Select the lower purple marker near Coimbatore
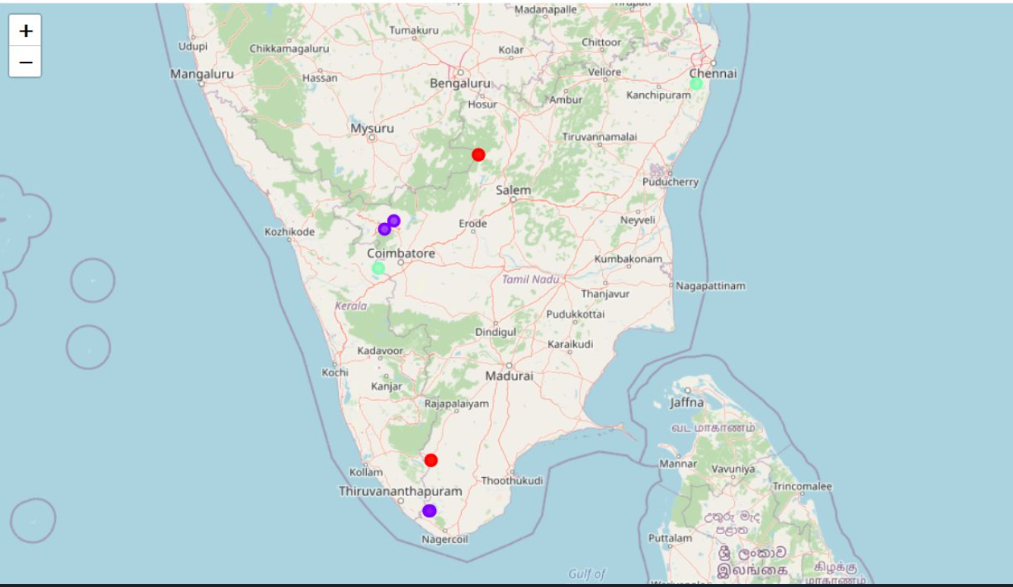 tap(383, 228)
